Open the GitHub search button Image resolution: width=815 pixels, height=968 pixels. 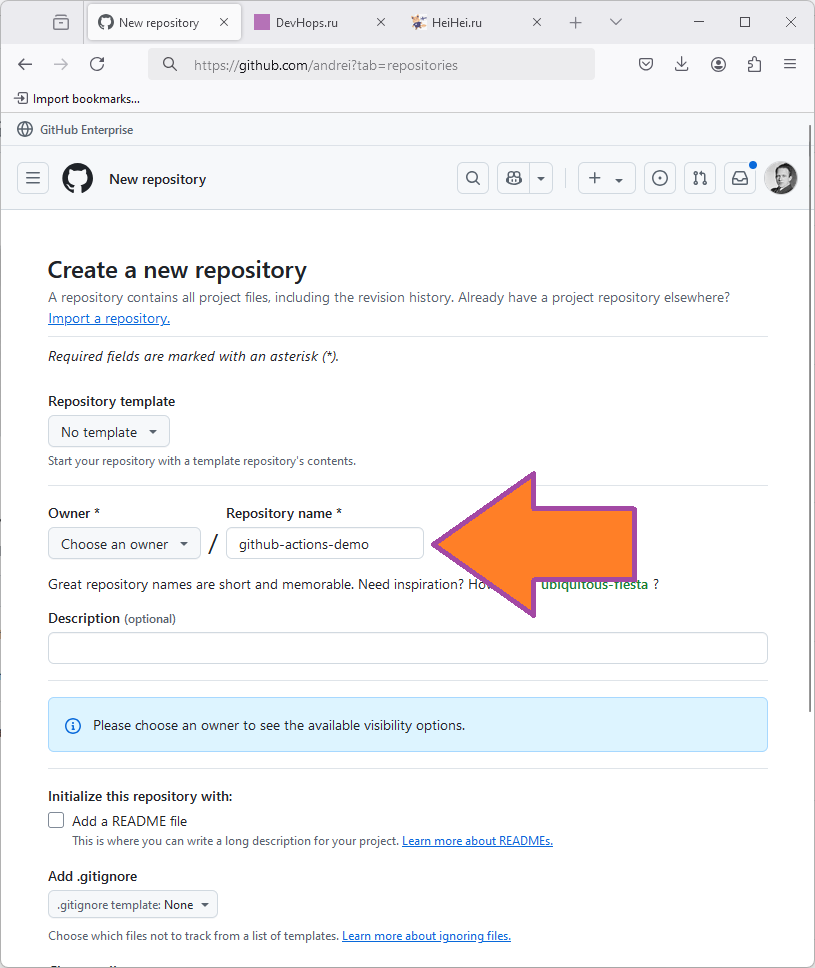[x=473, y=178]
